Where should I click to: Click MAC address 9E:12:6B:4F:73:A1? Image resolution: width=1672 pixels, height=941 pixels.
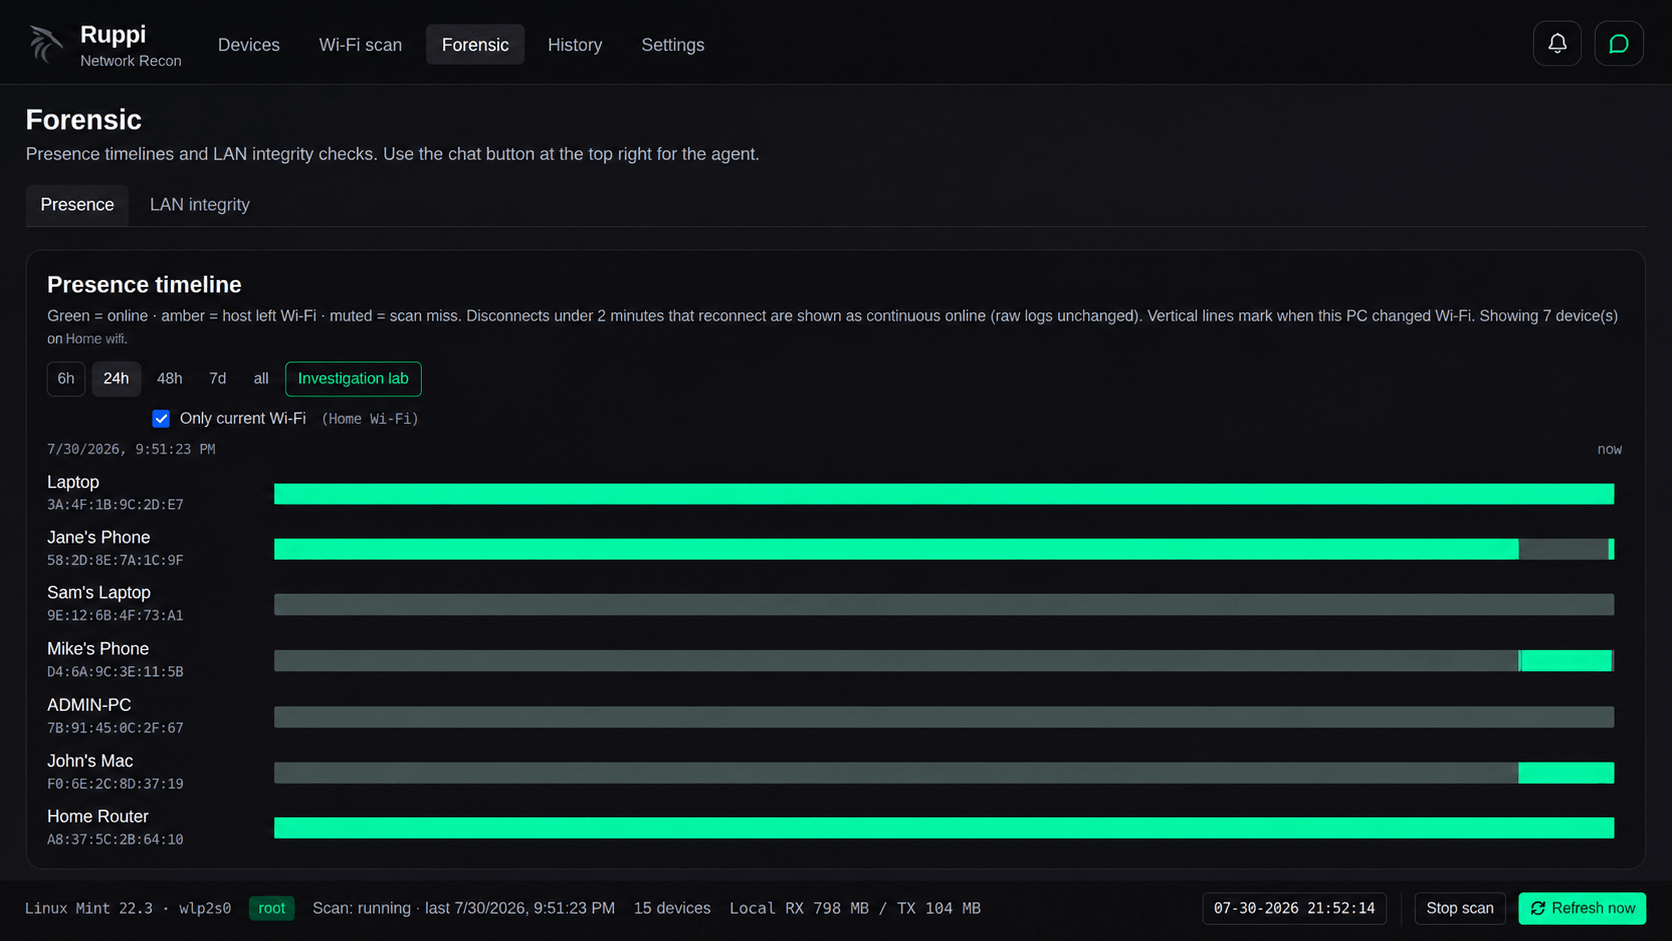[115, 616]
